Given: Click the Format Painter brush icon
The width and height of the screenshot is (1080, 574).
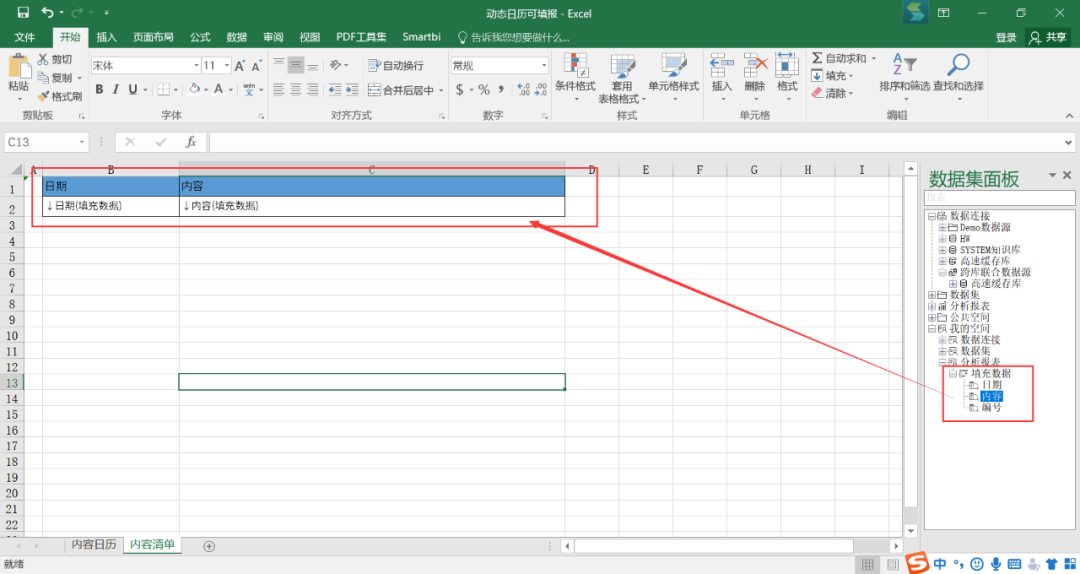Looking at the screenshot, I should click(44, 96).
